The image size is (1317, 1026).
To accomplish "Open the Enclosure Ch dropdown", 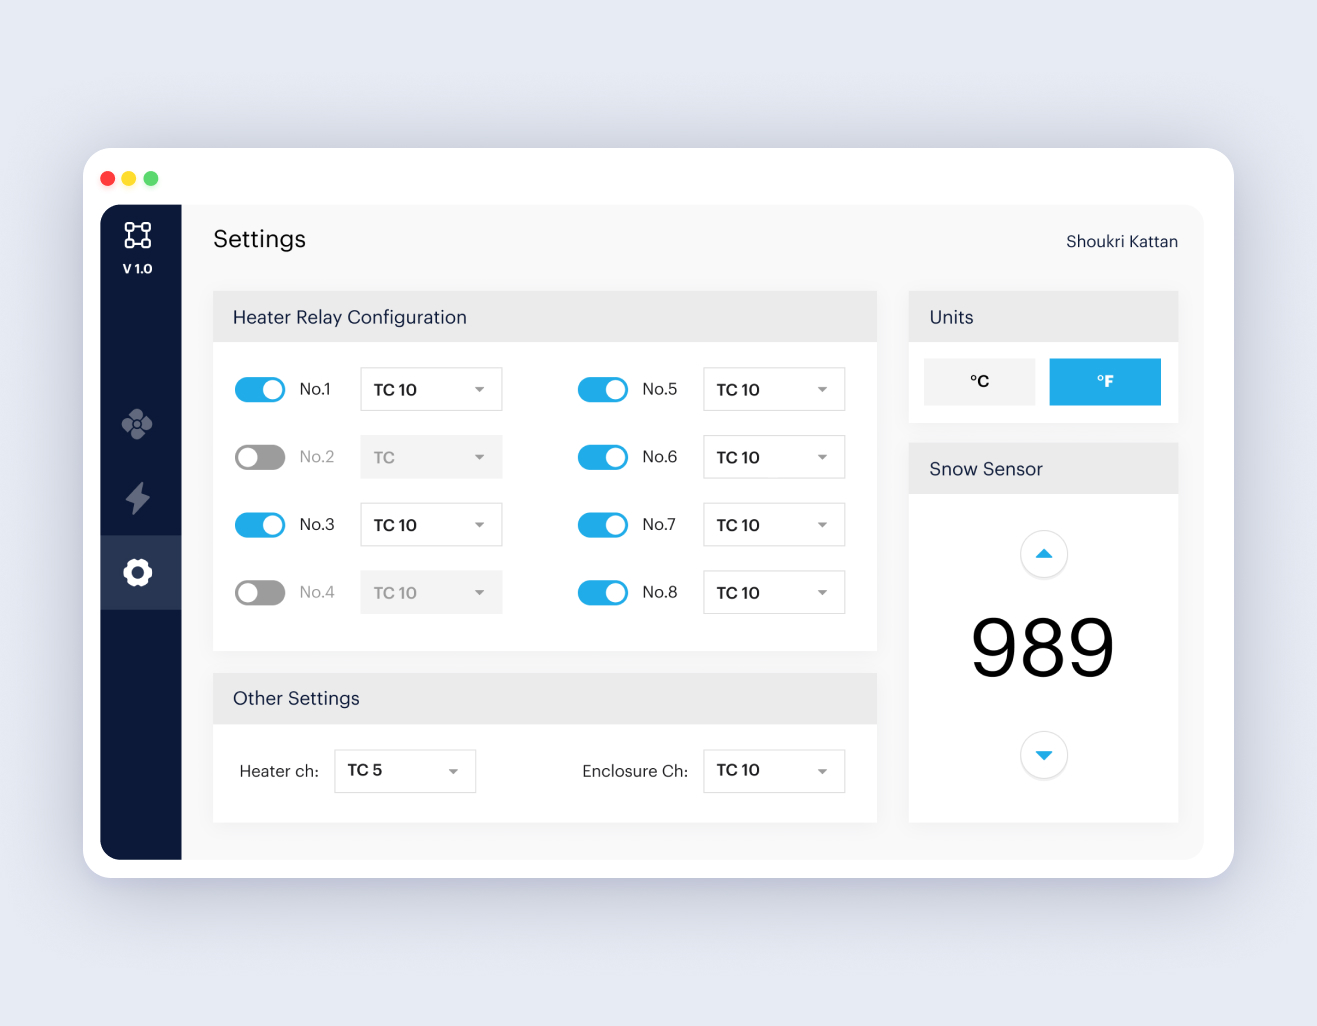I will [x=774, y=771].
